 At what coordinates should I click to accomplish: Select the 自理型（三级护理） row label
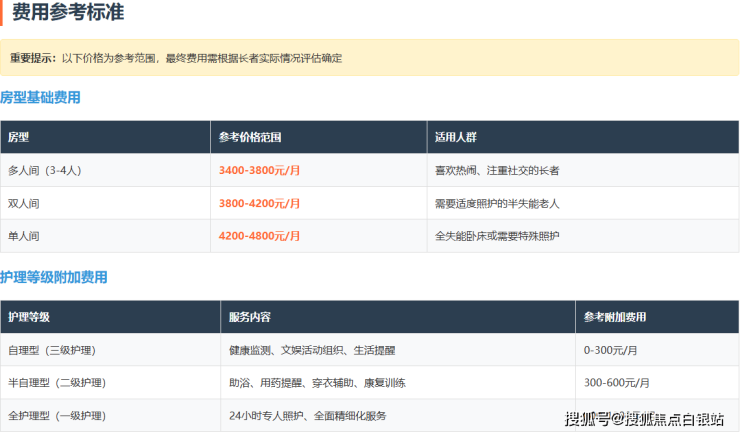[x=51, y=350]
